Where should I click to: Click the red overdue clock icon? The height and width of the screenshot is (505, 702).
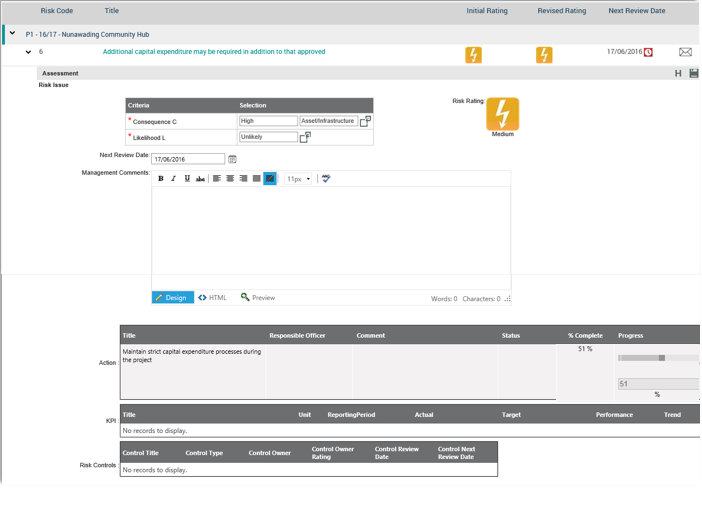[649, 52]
